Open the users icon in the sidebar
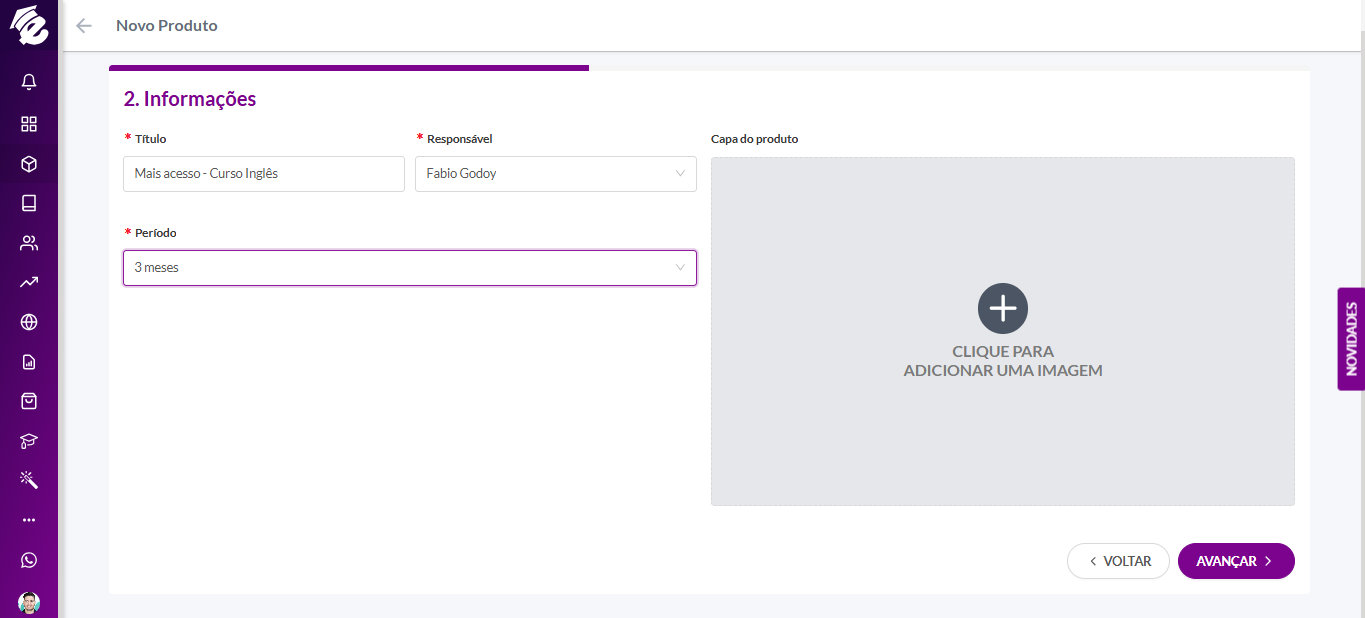 [x=29, y=243]
